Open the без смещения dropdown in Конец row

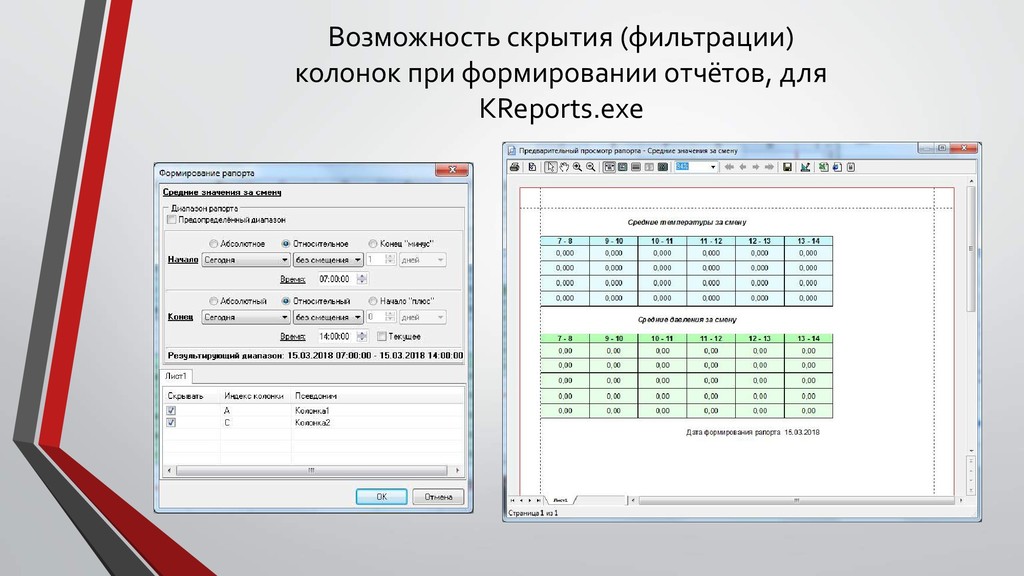click(x=328, y=317)
